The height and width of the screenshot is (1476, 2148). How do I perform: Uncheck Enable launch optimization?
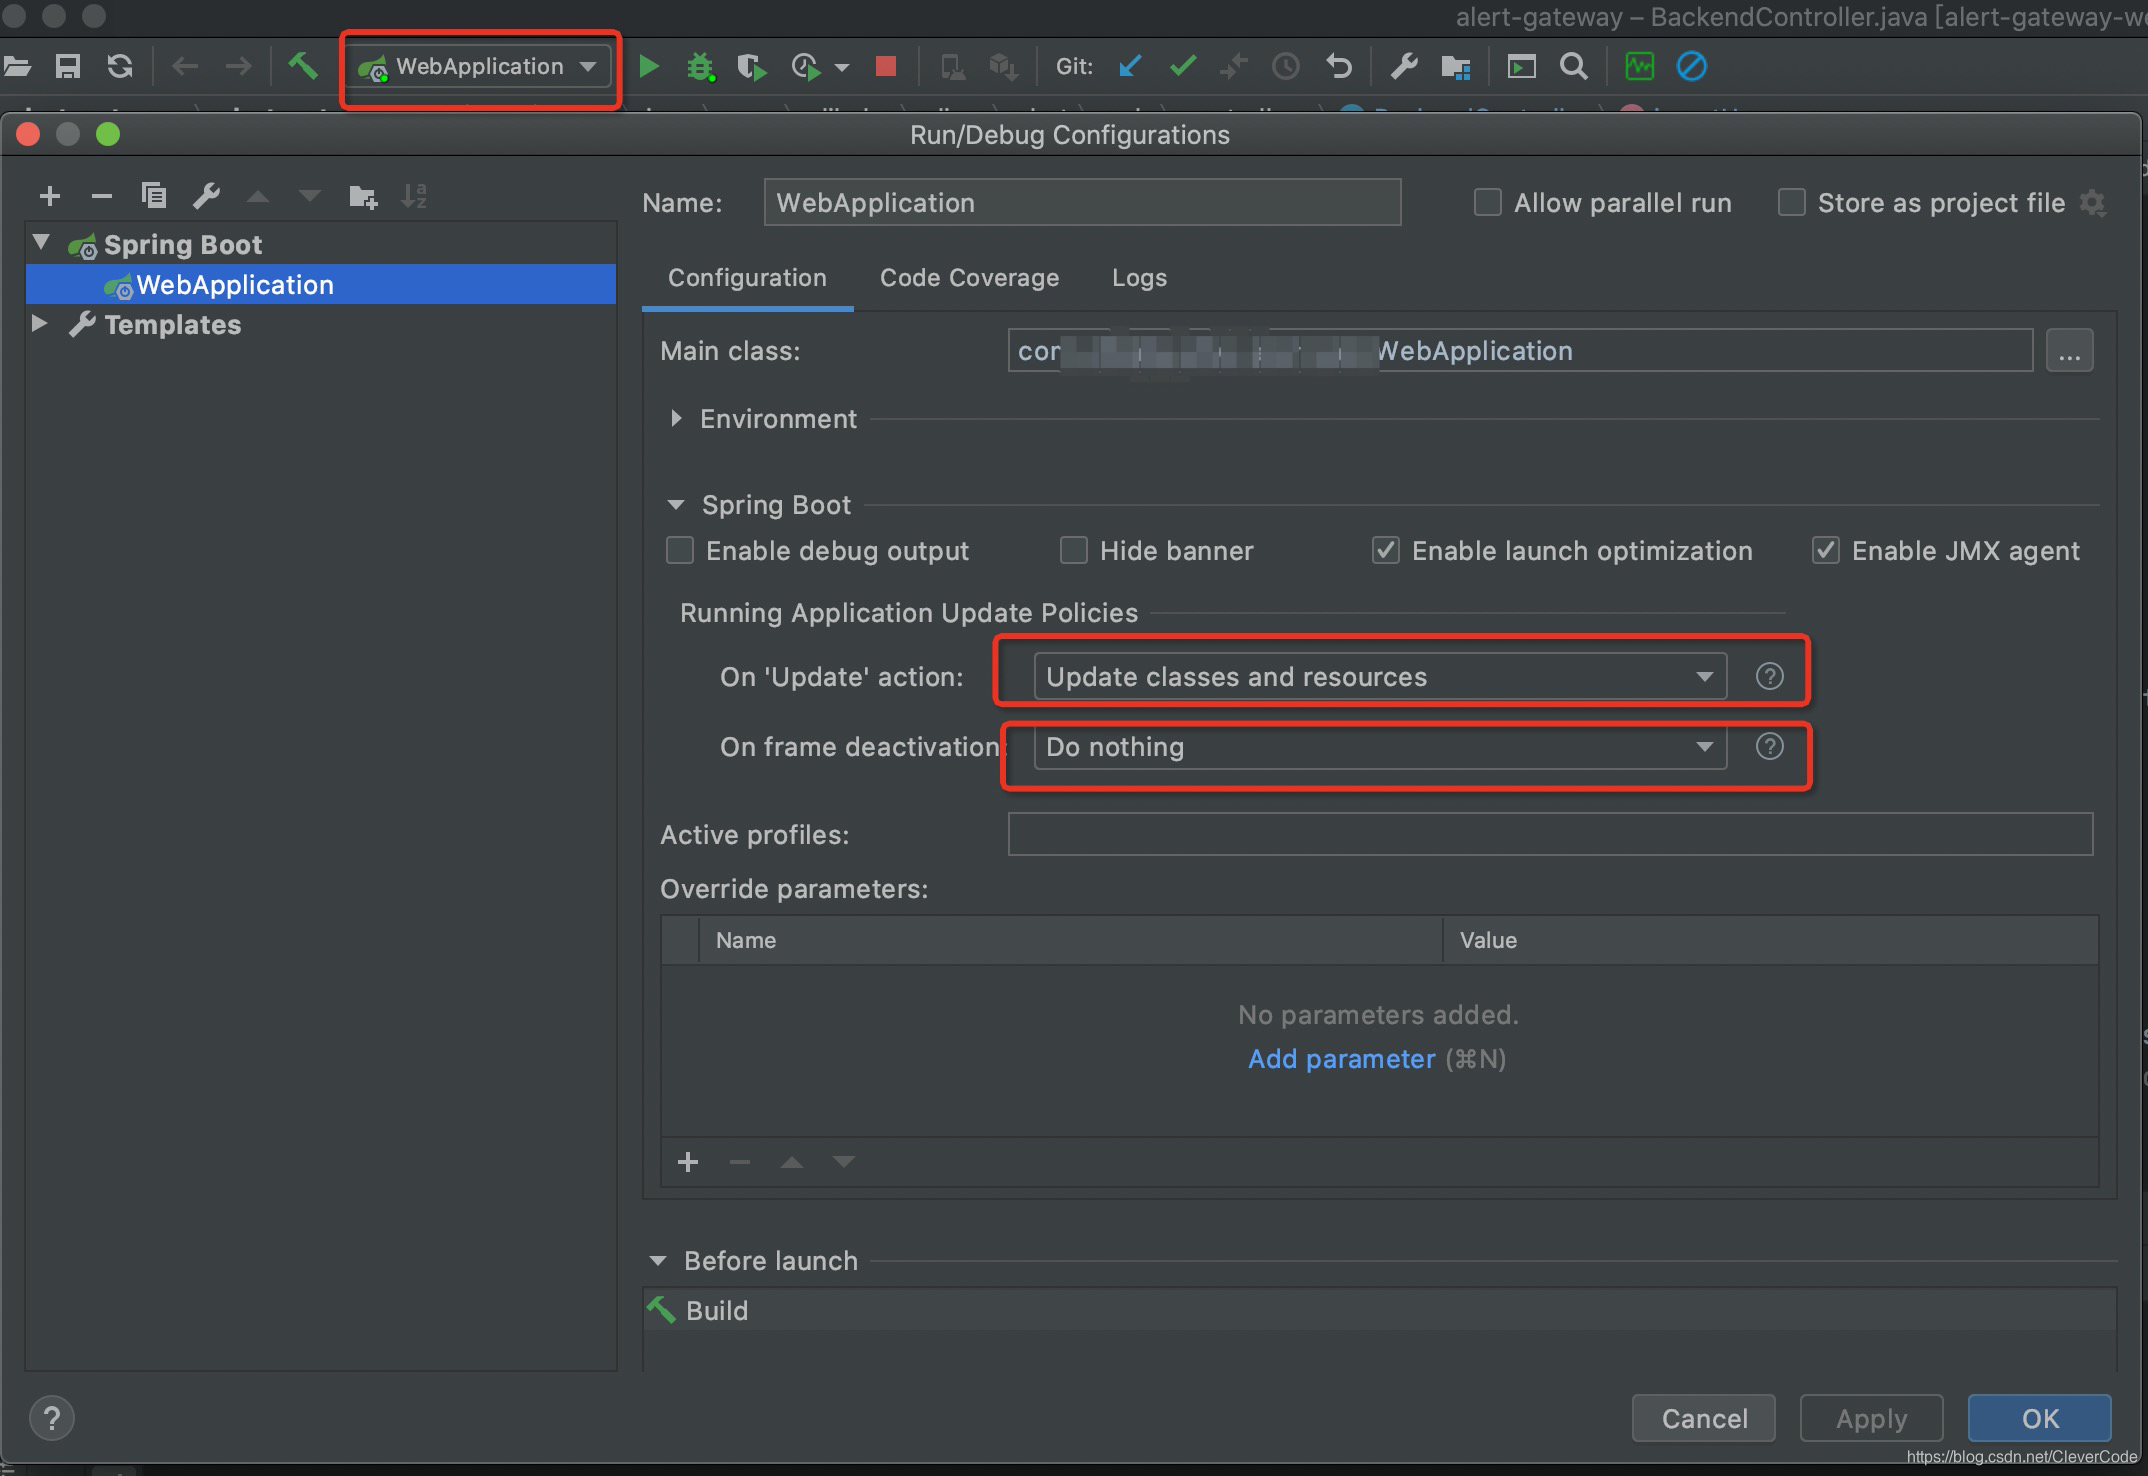(x=1386, y=550)
